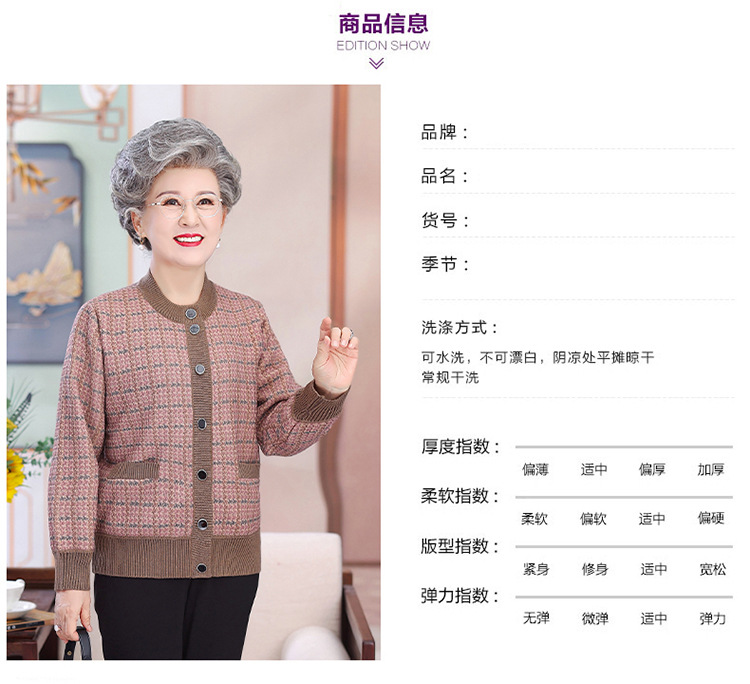Click the EDITION SHOW subtitle
The width and height of the screenshot is (750, 684).
[x=383, y=45]
